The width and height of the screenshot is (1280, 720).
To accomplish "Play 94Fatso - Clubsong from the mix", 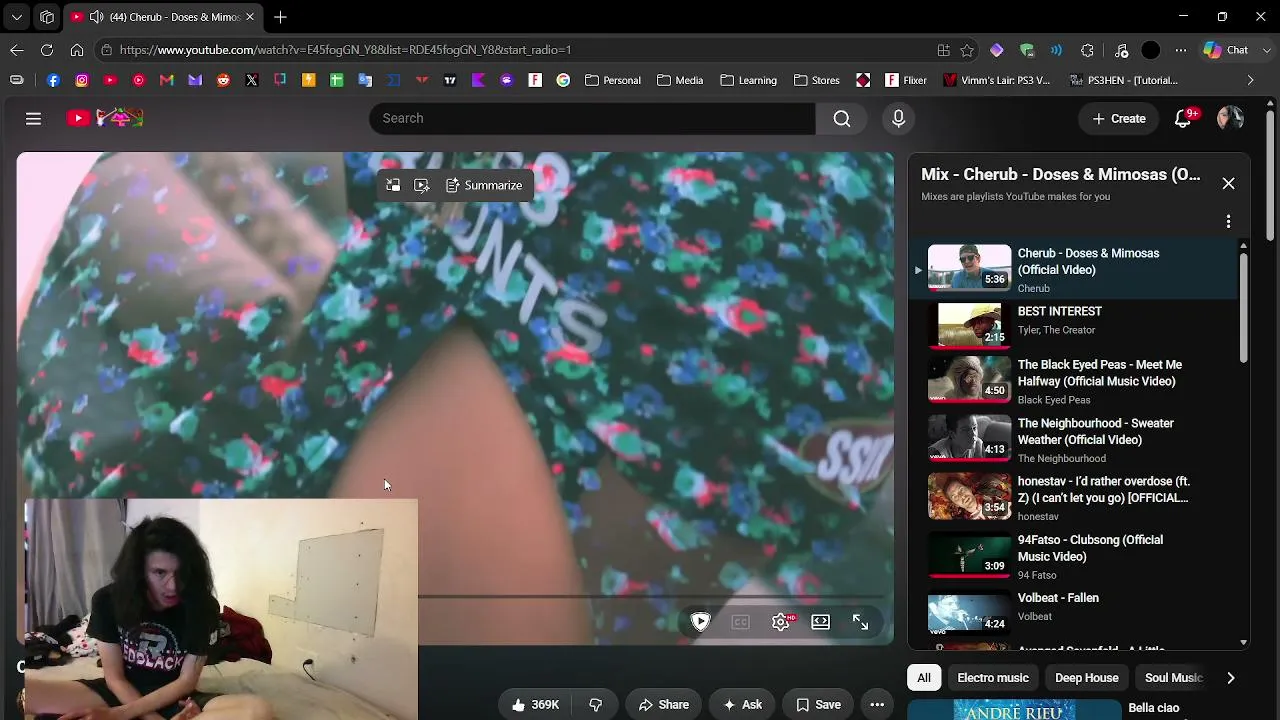I will tap(1073, 556).
